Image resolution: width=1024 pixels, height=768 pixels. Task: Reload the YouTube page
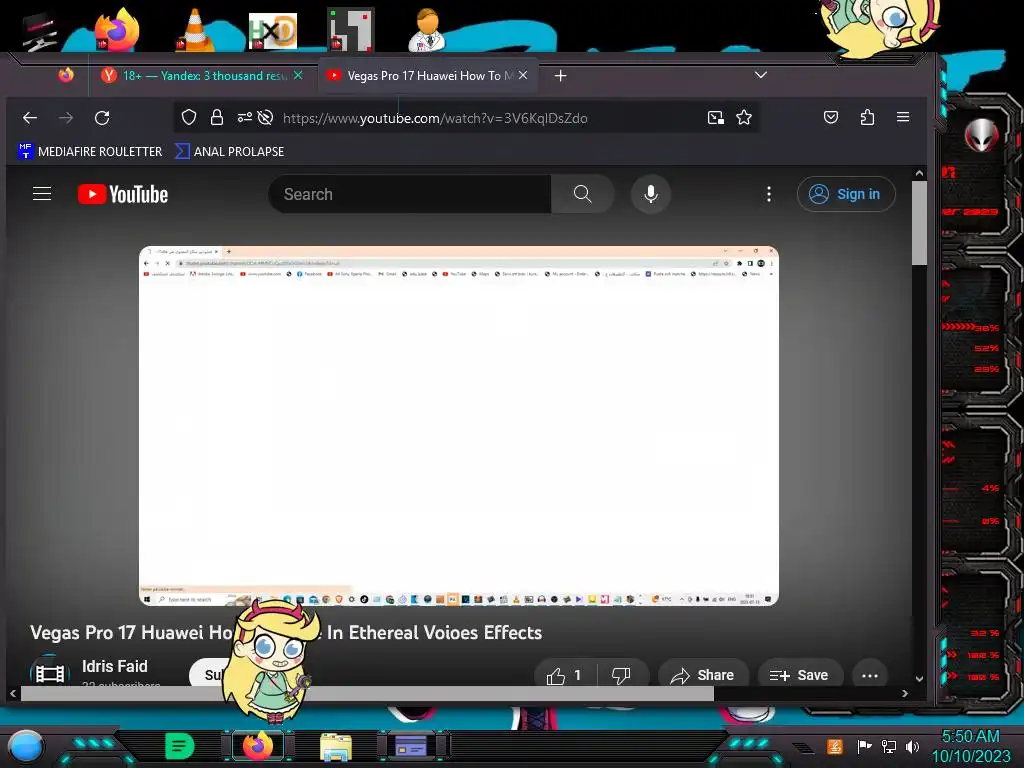pos(102,118)
